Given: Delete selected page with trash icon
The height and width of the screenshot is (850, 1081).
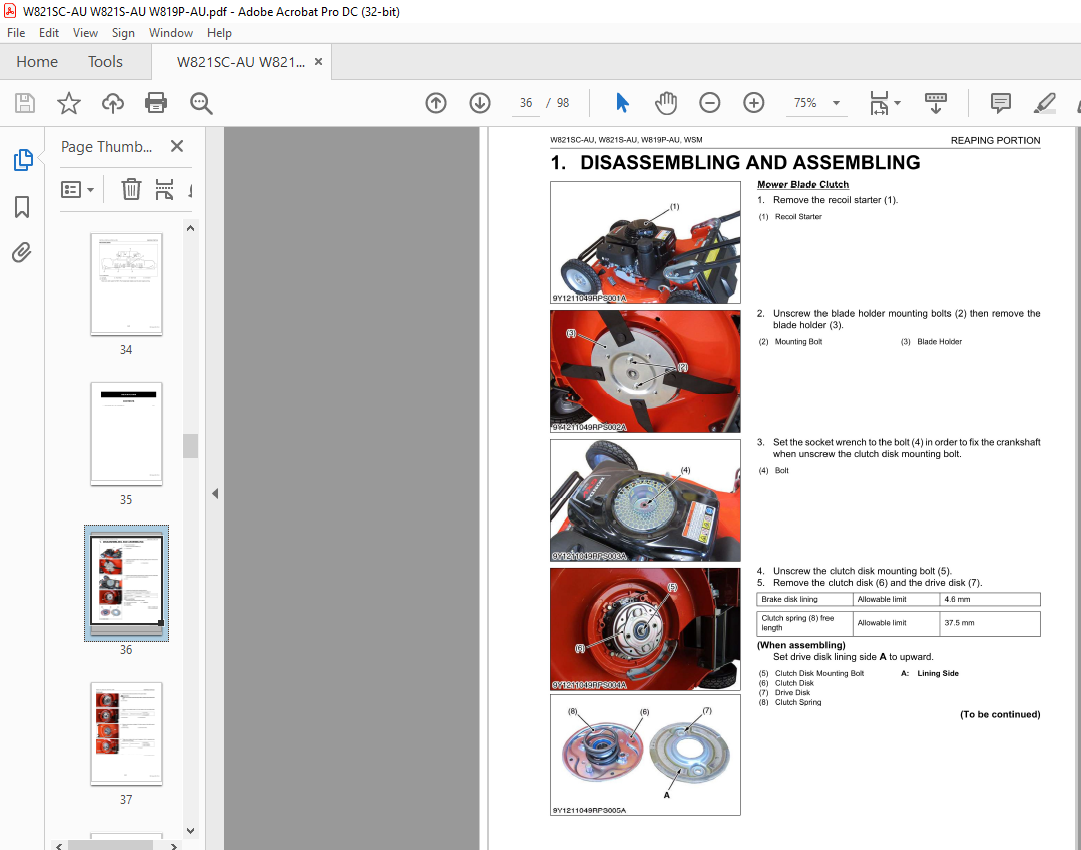Looking at the screenshot, I should [x=131, y=189].
